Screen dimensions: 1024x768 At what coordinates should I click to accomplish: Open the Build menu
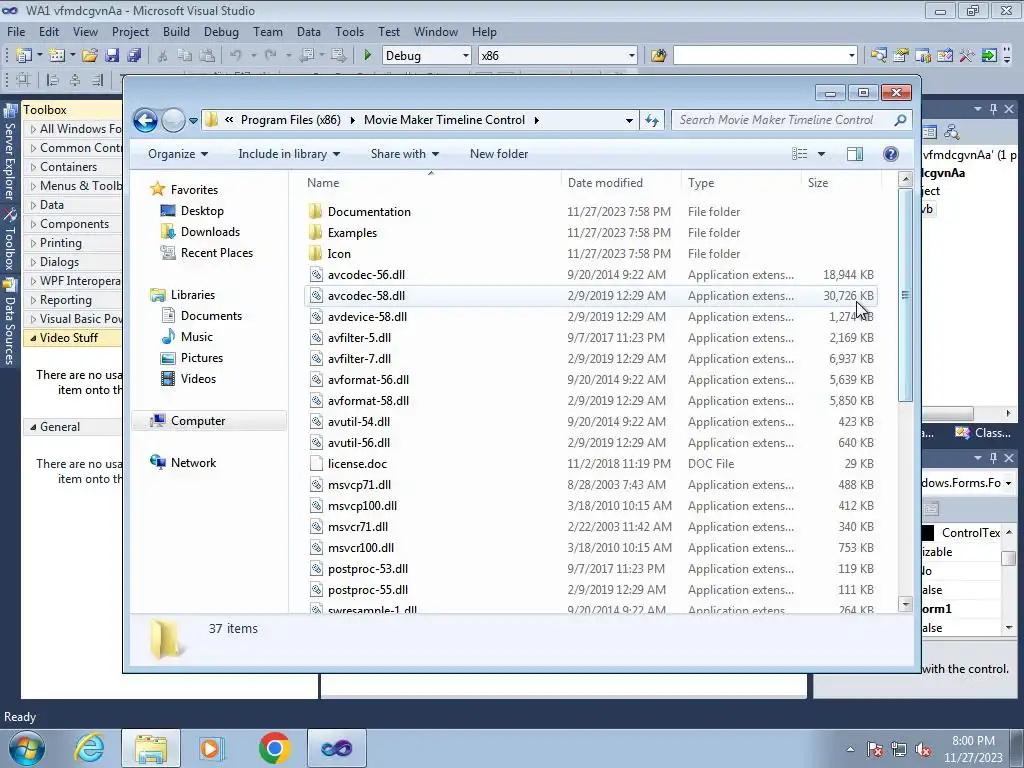pos(176,31)
